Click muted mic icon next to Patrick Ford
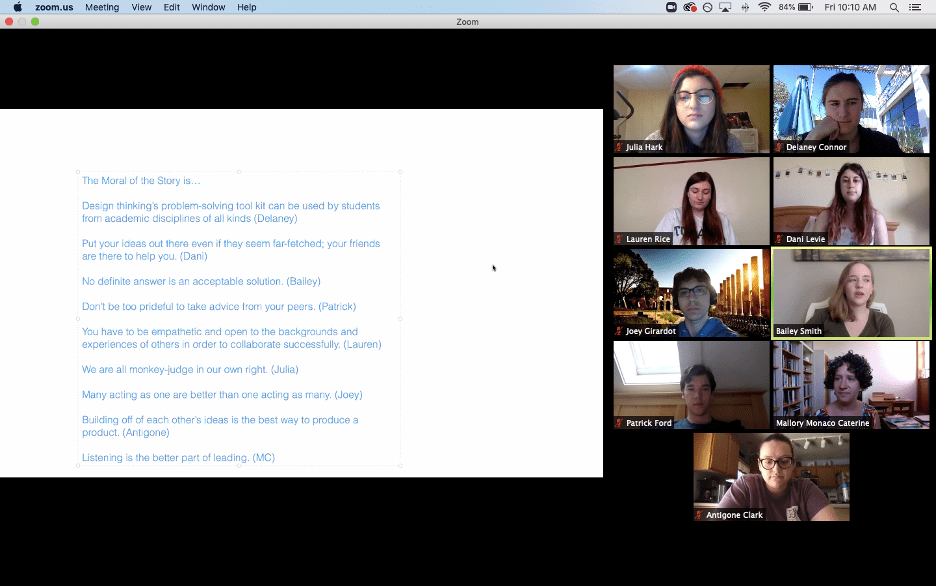 tap(620, 423)
